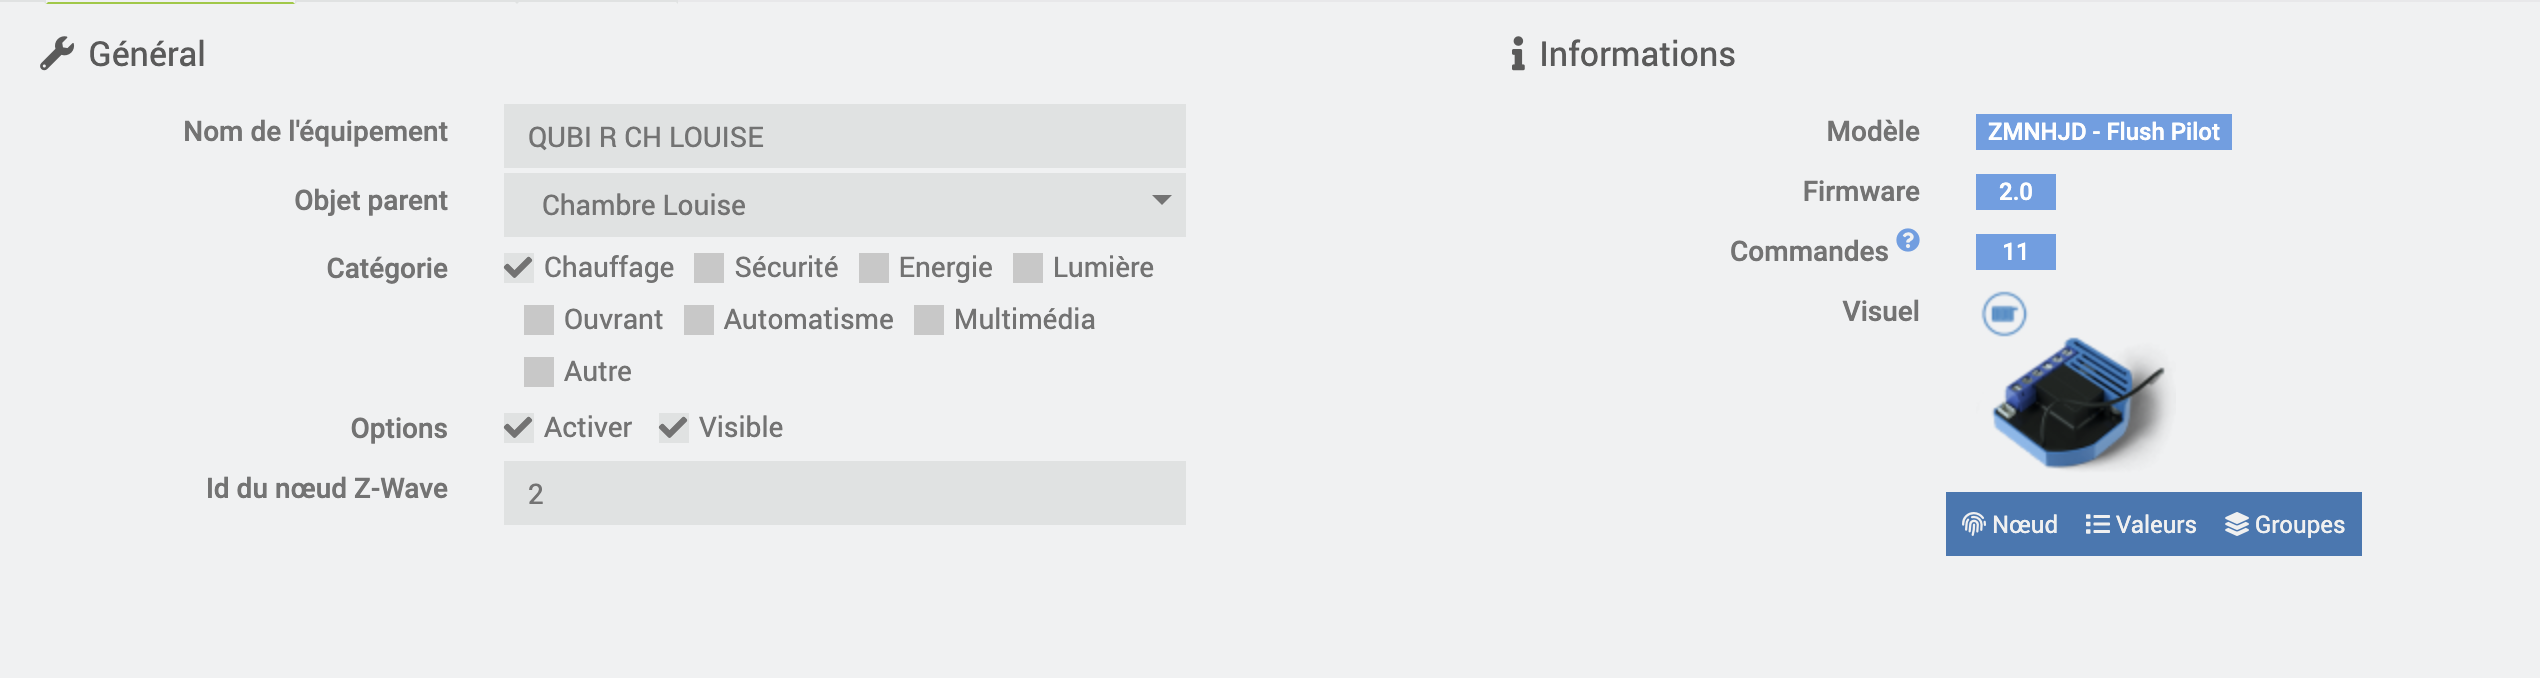The width and height of the screenshot is (2540, 678).
Task: Check the Energie category checkbox
Action: coord(873,268)
